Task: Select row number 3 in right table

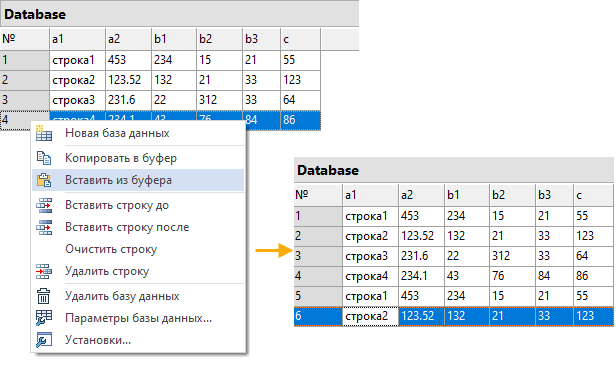Action: 318,256
